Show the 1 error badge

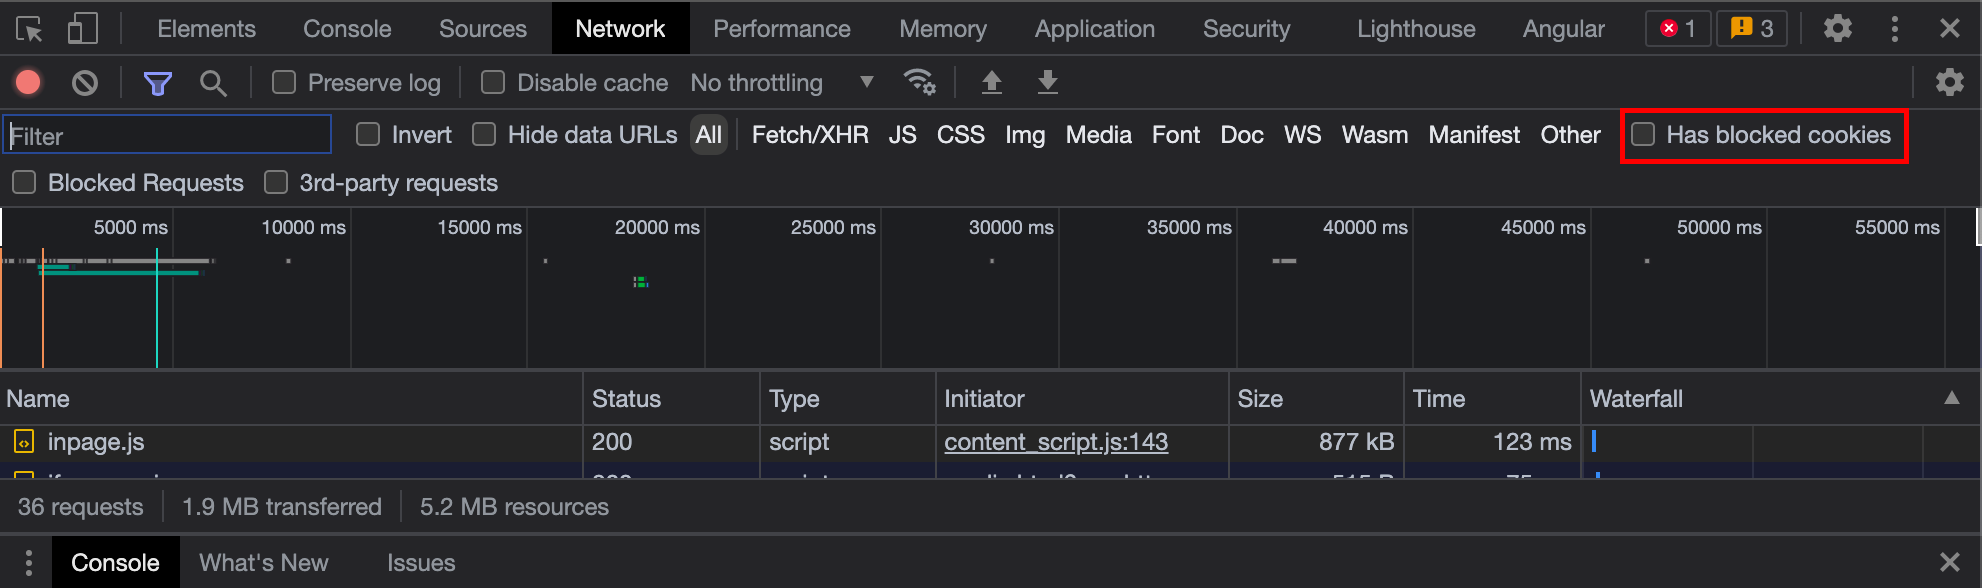pos(1678,28)
